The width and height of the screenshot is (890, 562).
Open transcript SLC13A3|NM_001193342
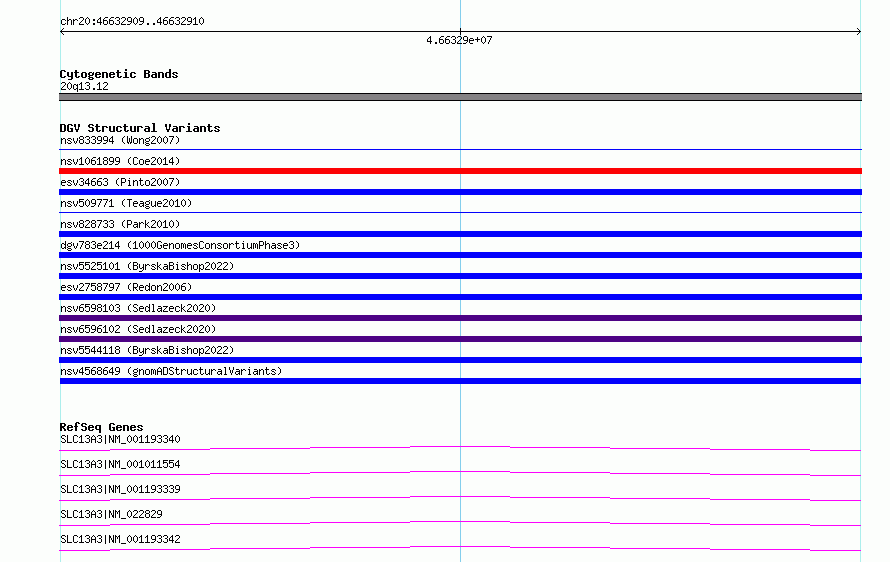[x=120, y=539]
